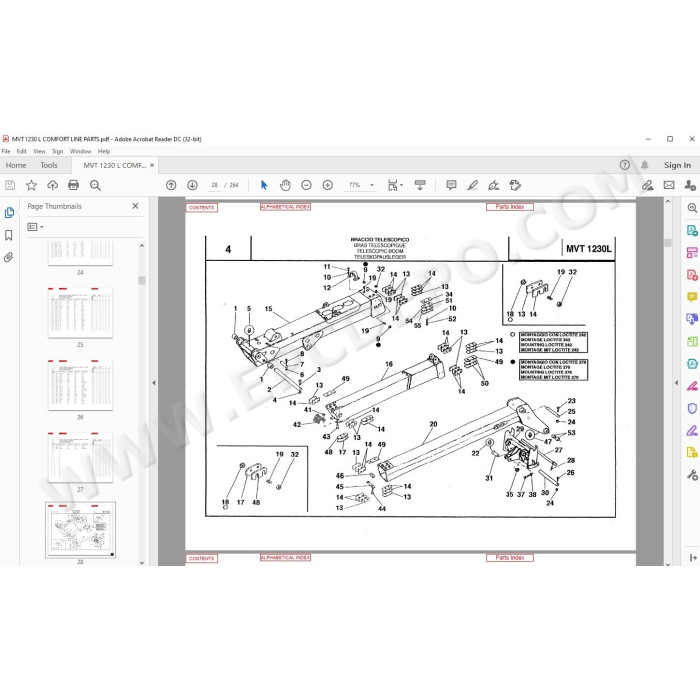Collapse the right tools pane arrow
The width and height of the screenshot is (700, 700).
pyautogui.click(x=676, y=383)
